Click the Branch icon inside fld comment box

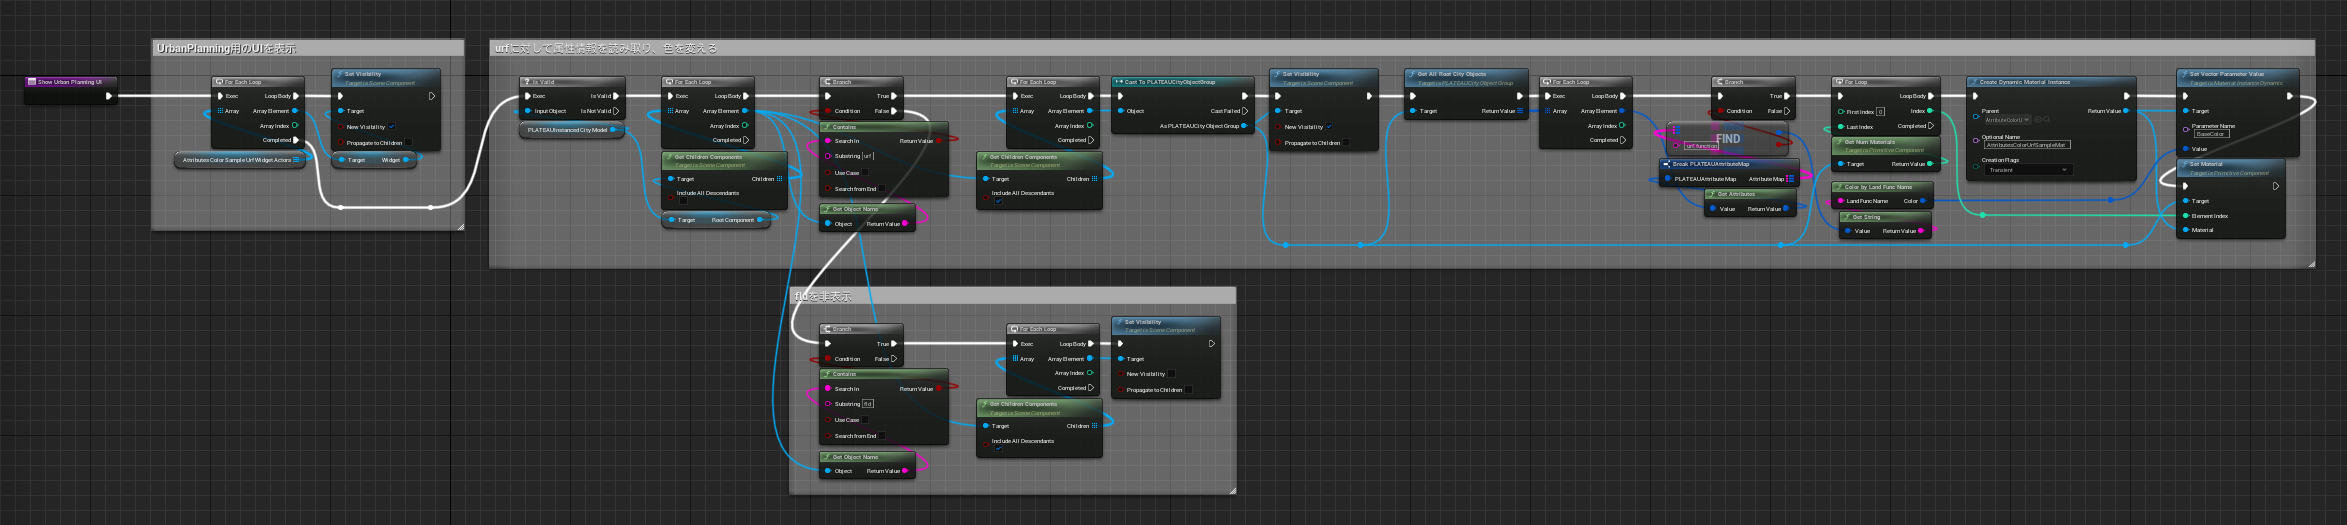[x=827, y=329]
